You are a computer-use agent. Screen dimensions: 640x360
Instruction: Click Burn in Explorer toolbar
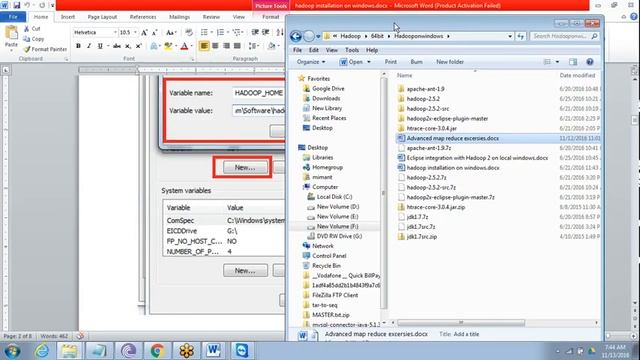tap(416, 62)
